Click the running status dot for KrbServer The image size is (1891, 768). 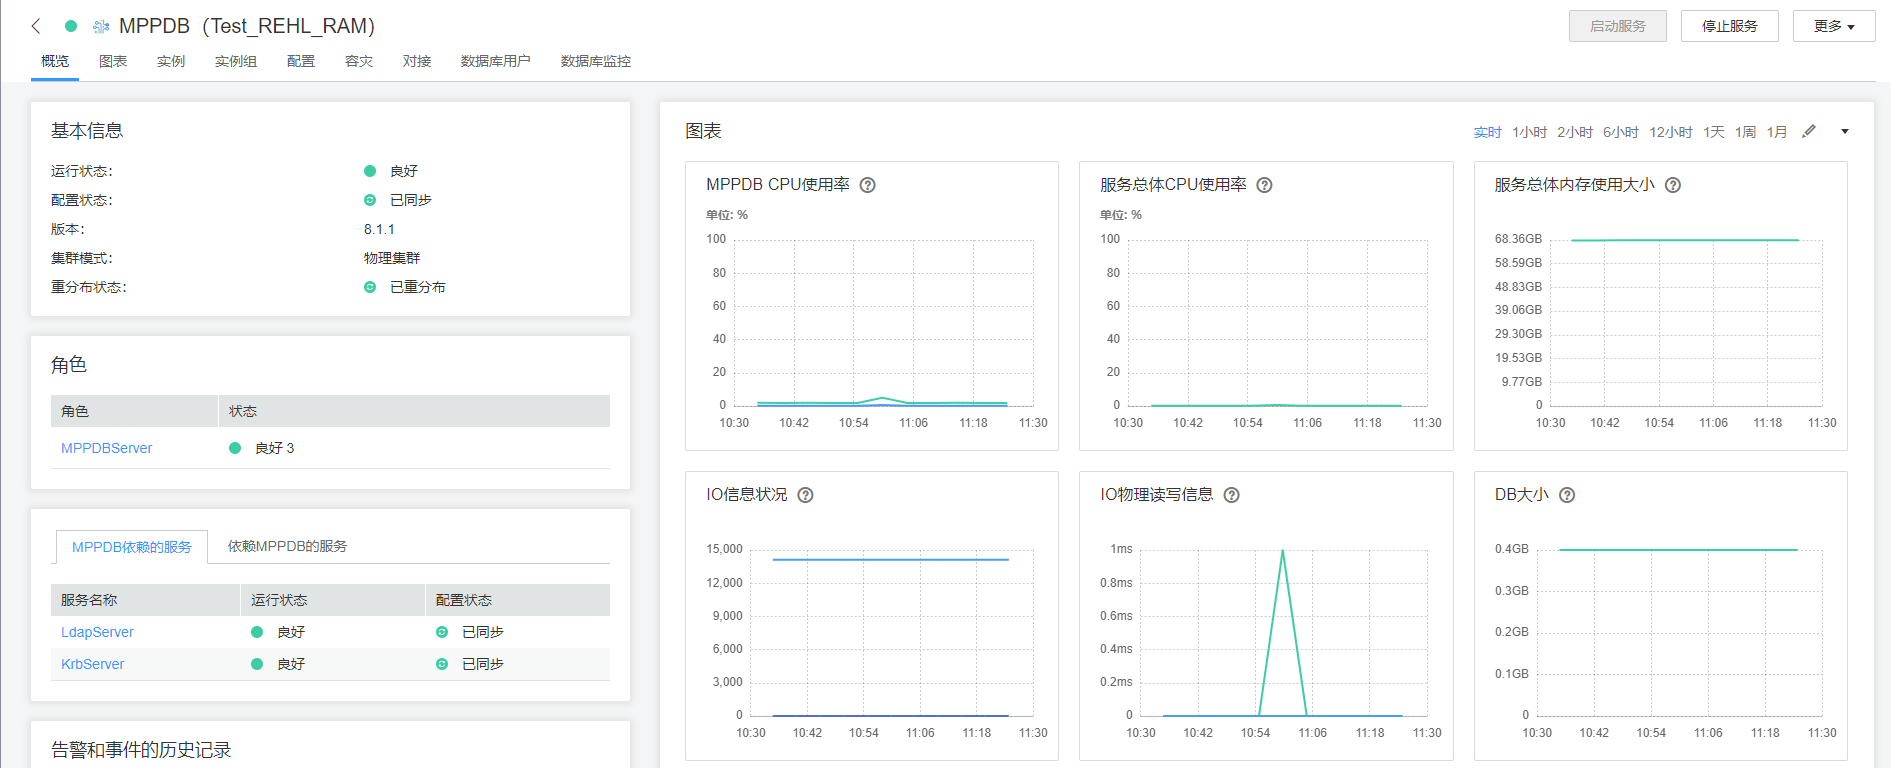click(x=257, y=664)
